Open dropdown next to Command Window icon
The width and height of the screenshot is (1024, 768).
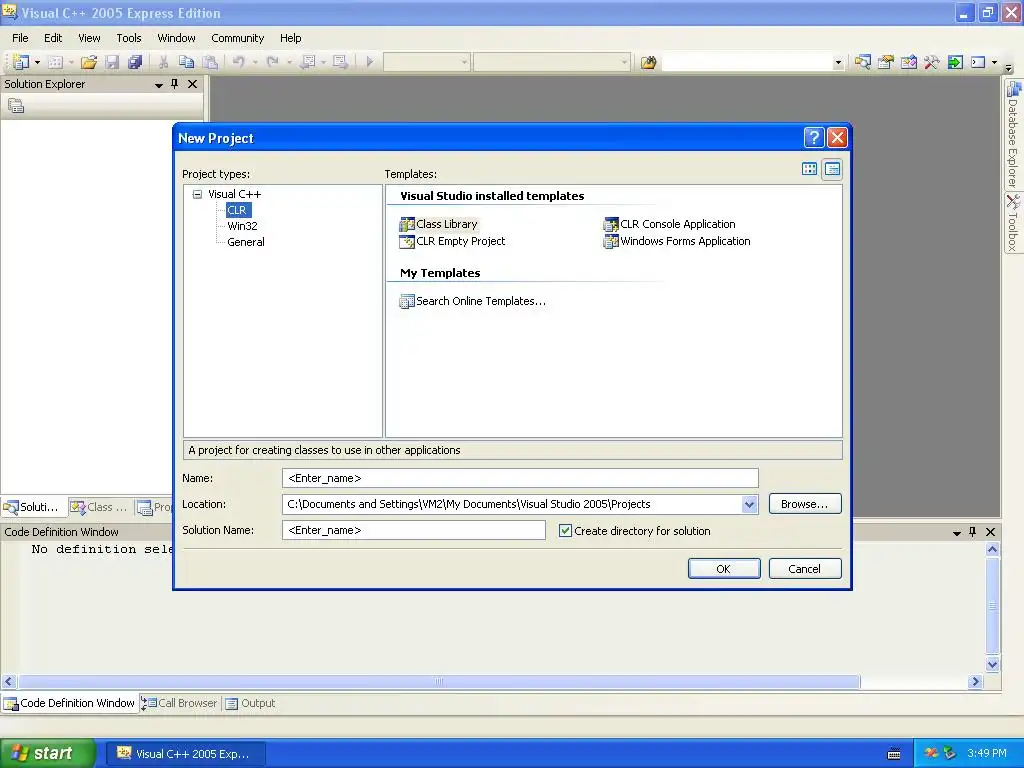pos(994,62)
